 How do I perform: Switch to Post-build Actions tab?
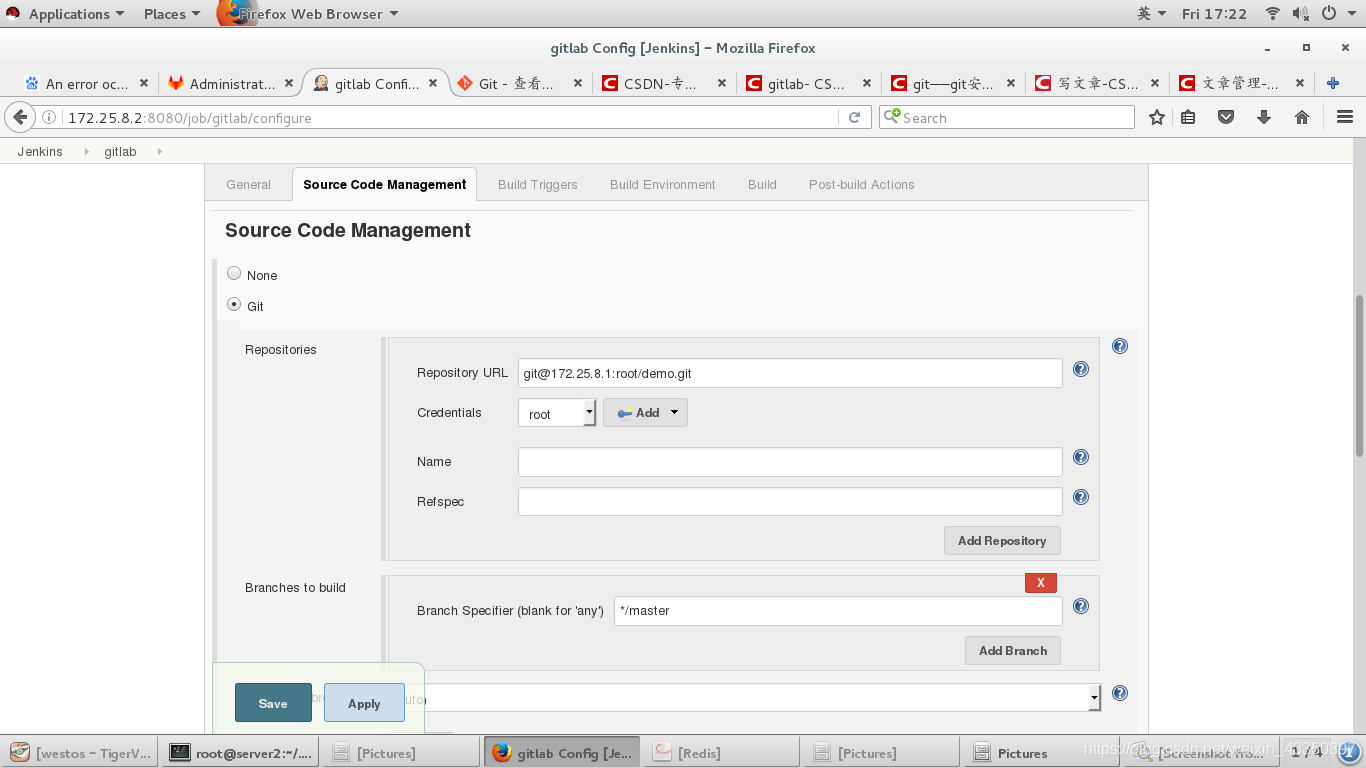862,184
